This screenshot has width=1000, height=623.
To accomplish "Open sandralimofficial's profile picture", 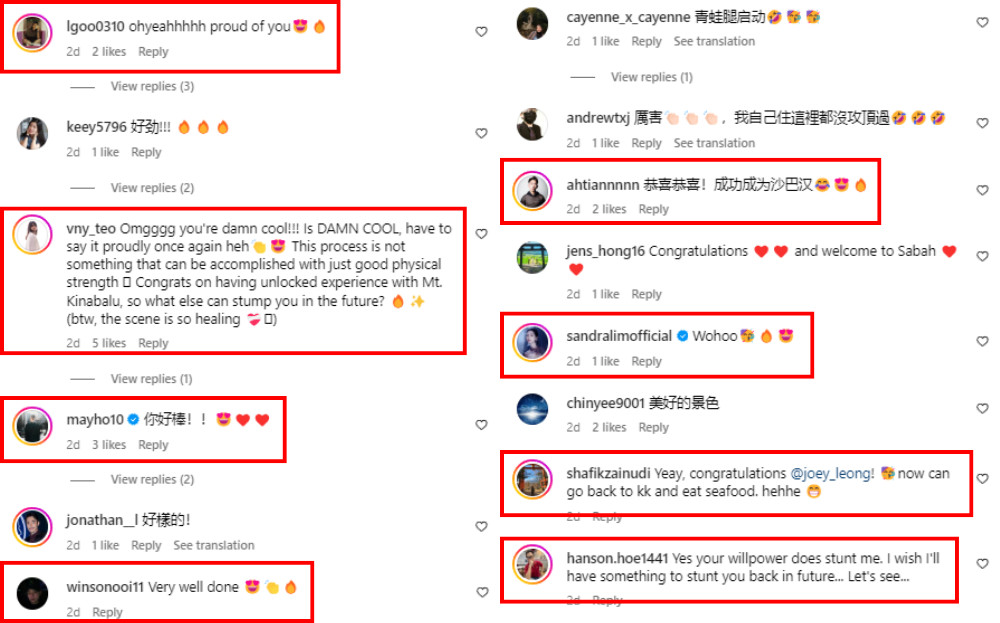I will [532, 342].
